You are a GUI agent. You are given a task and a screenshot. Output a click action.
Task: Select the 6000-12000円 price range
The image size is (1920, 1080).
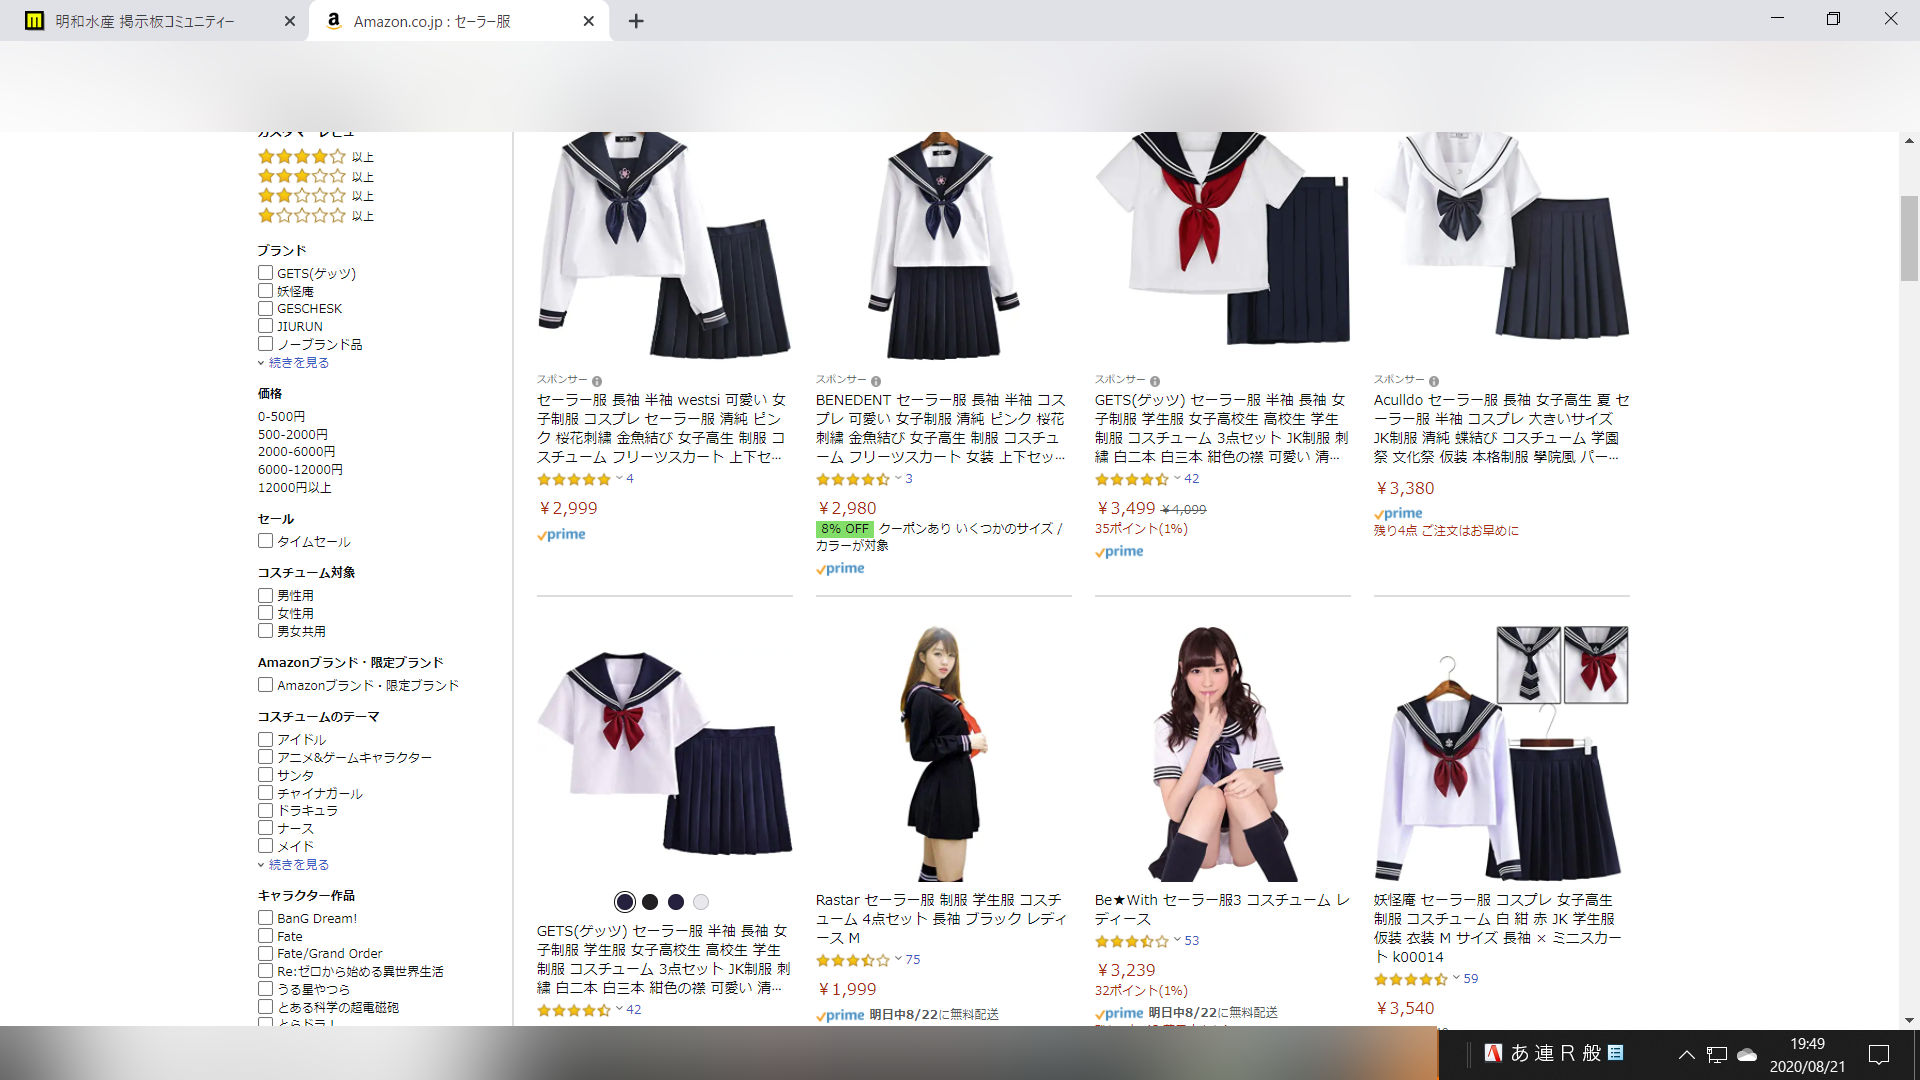[300, 470]
